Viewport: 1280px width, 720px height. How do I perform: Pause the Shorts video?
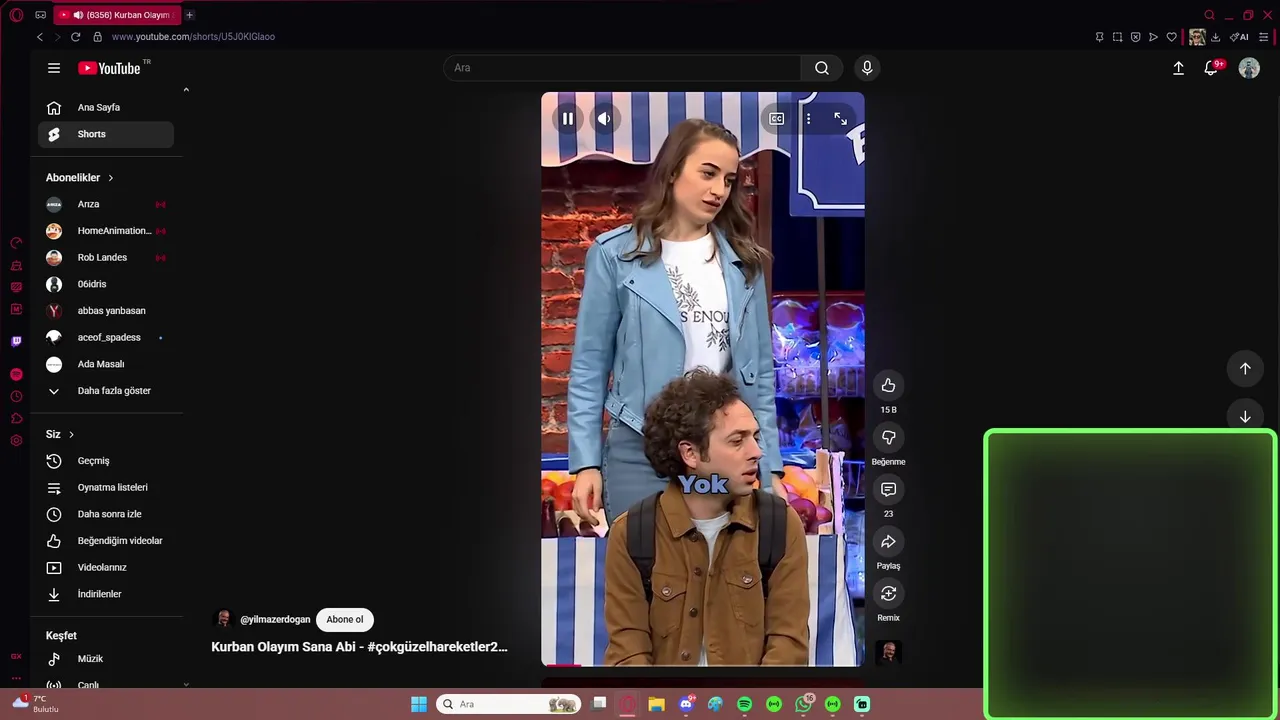pos(568,119)
